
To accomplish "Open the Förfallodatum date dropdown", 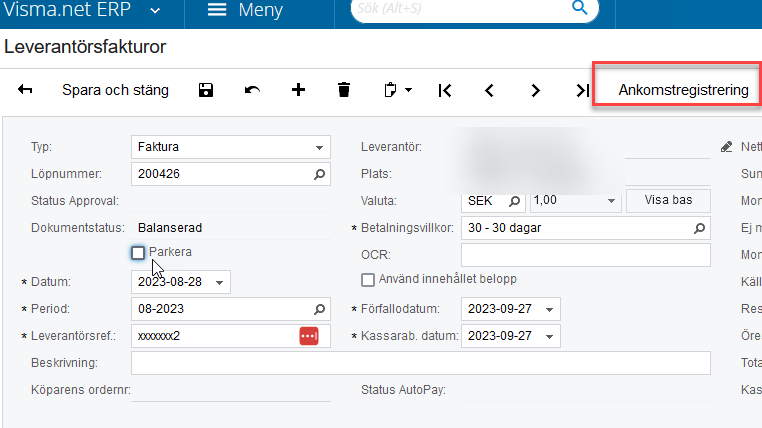I will point(550,309).
